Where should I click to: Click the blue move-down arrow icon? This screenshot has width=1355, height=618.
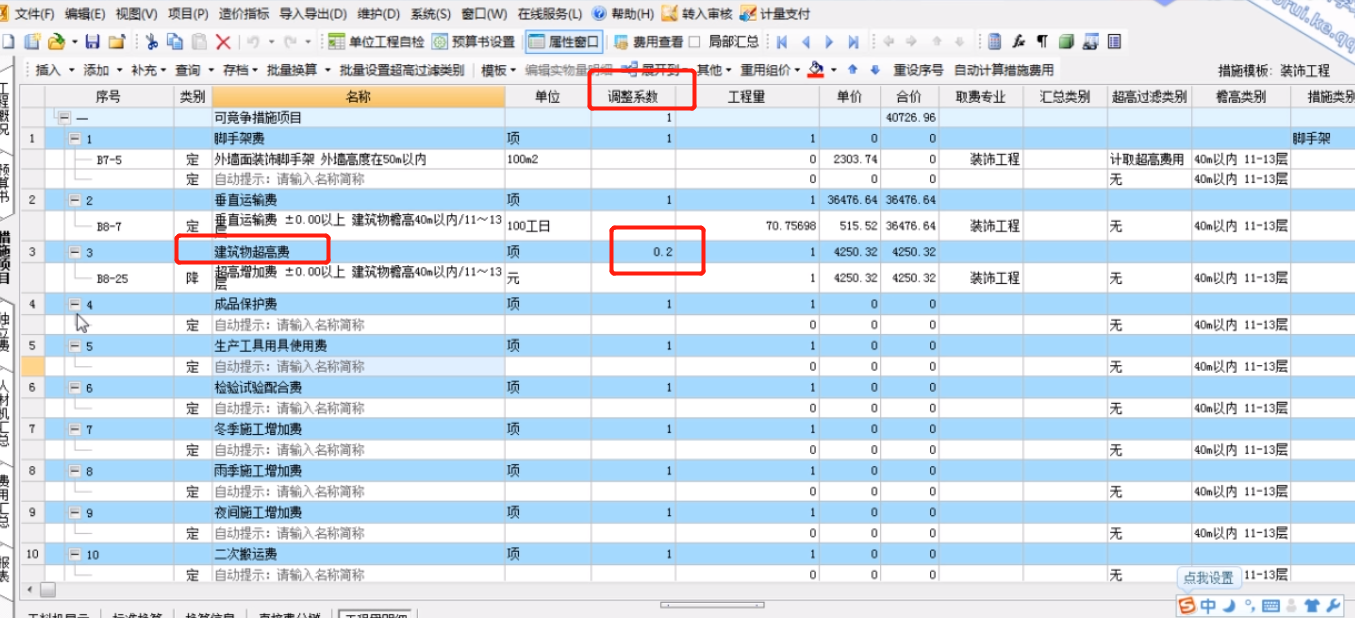(x=875, y=70)
